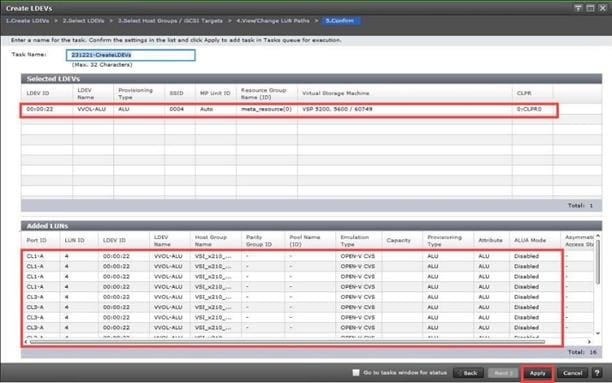The image size is (612, 383).
Task: Click the 'LDEV ID' header in Added LUNs
Action: pos(114,240)
